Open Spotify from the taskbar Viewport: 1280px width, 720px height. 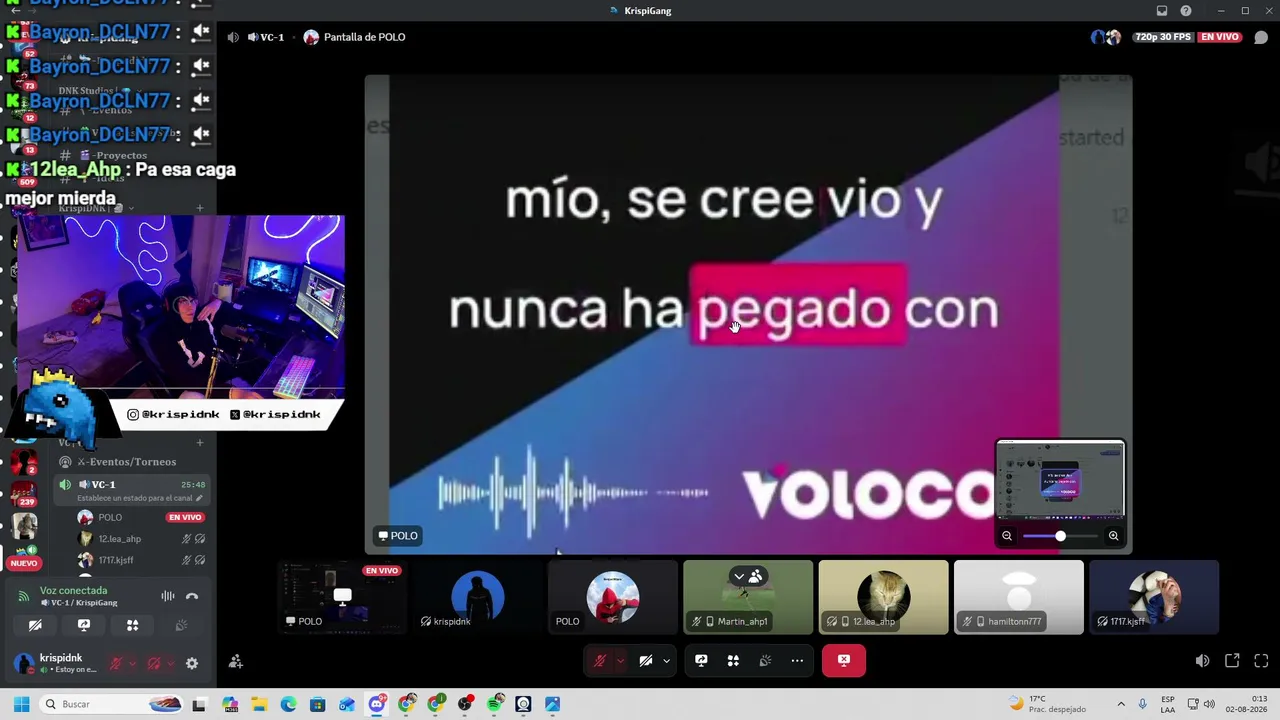click(494, 705)
